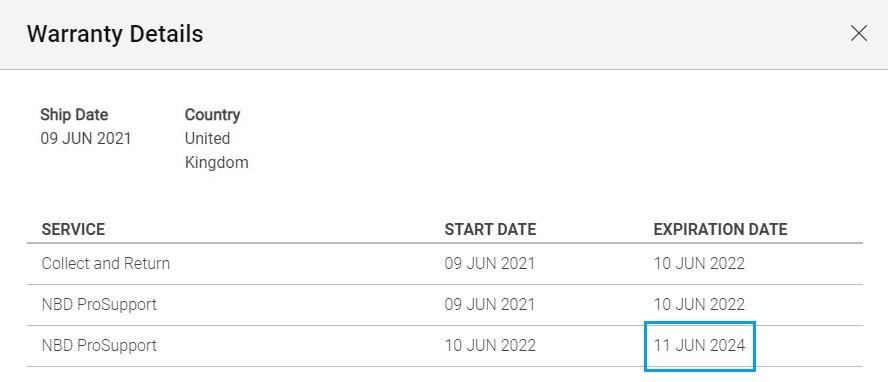Click the SERVICE column header
Viewport: 888px width, 382px height.
point(73,229)
